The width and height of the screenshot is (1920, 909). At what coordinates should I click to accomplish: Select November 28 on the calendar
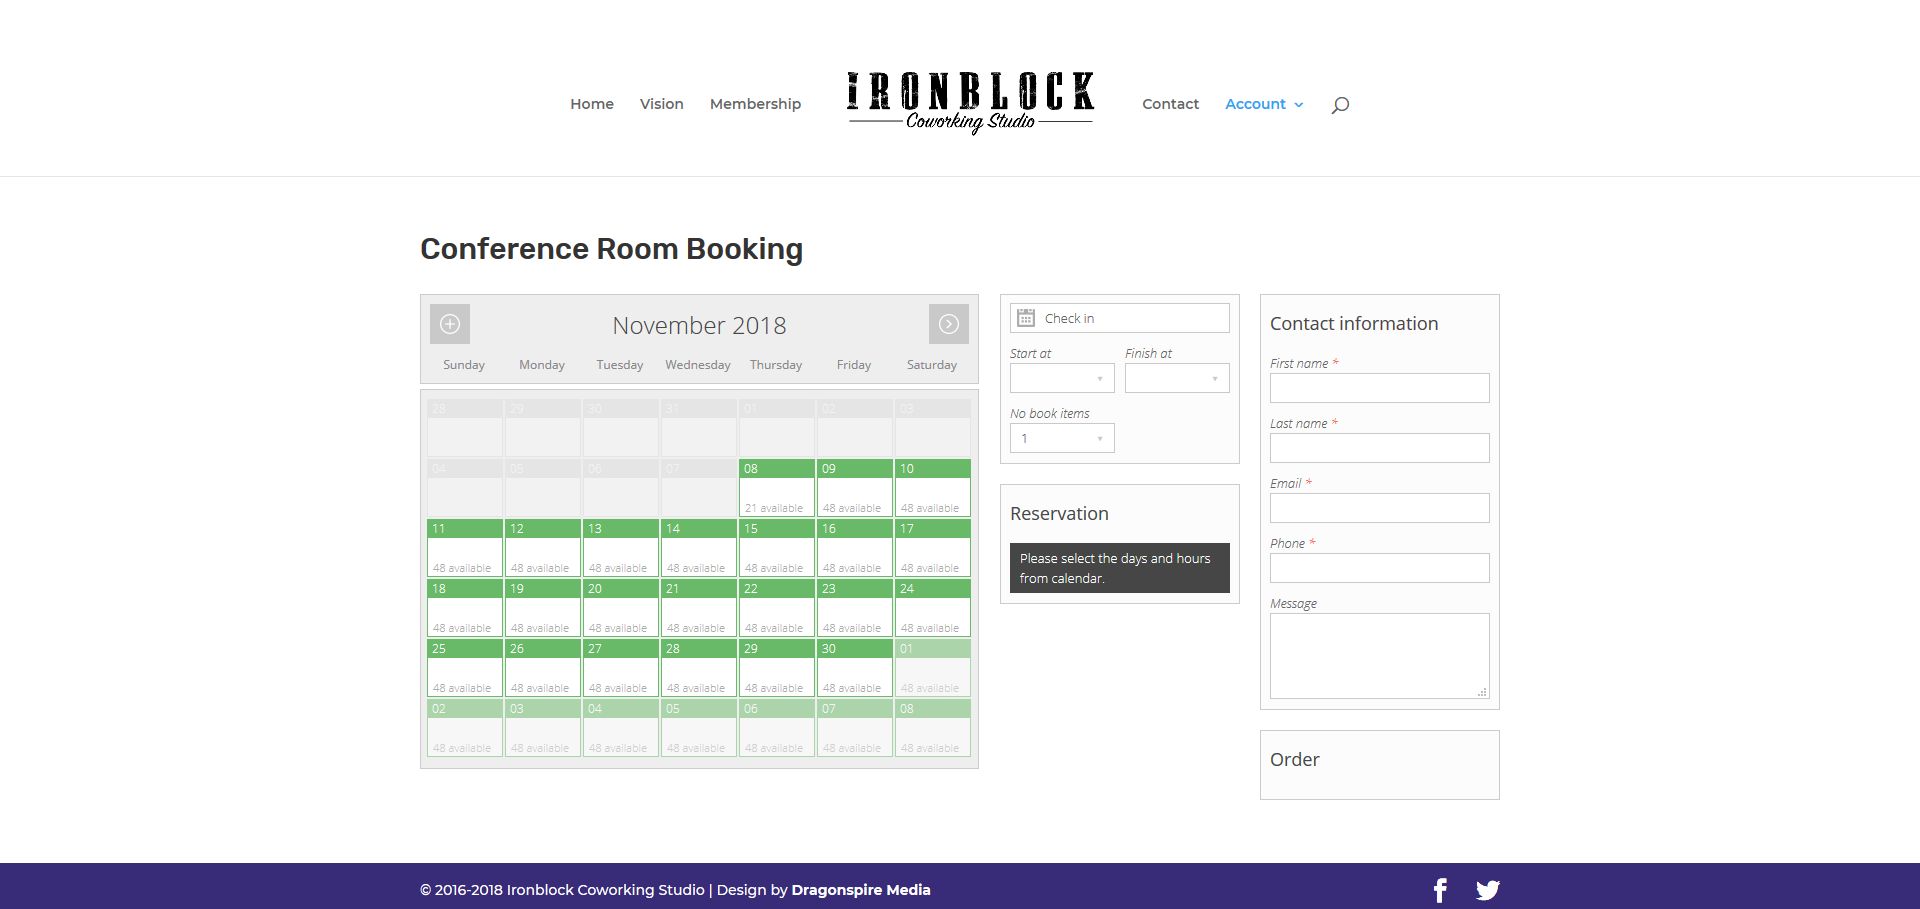click(699, 668)
